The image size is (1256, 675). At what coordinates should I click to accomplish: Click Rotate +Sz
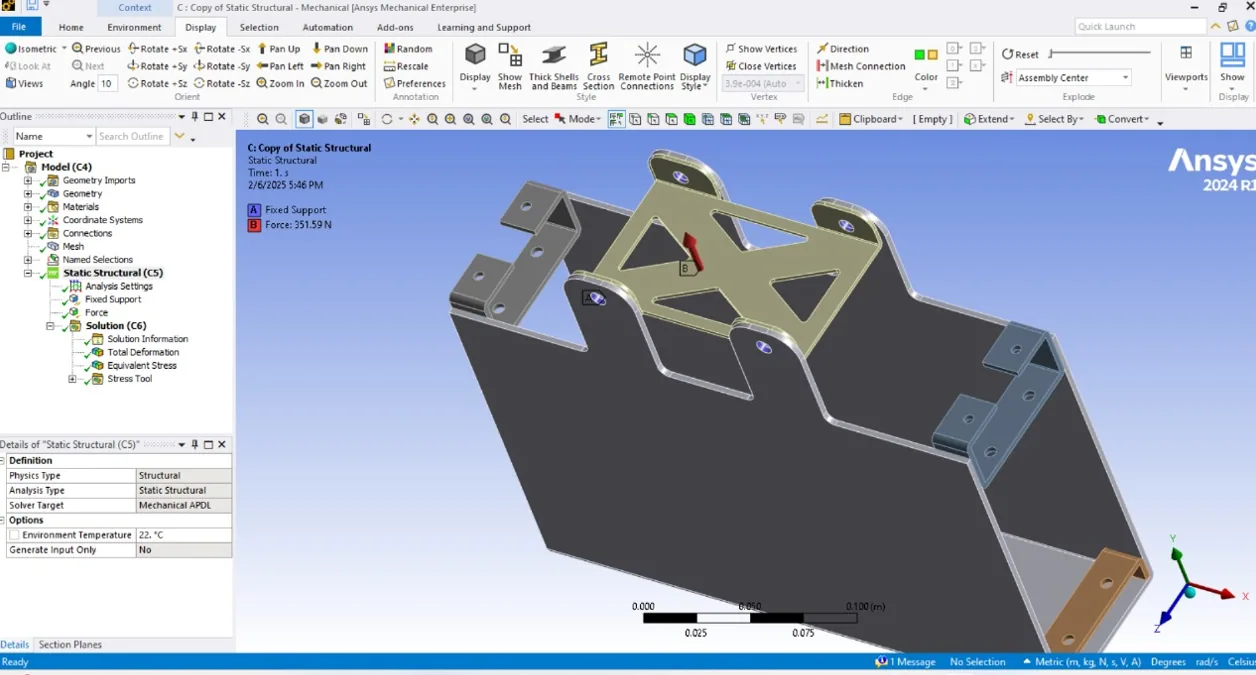pos(158,83)
